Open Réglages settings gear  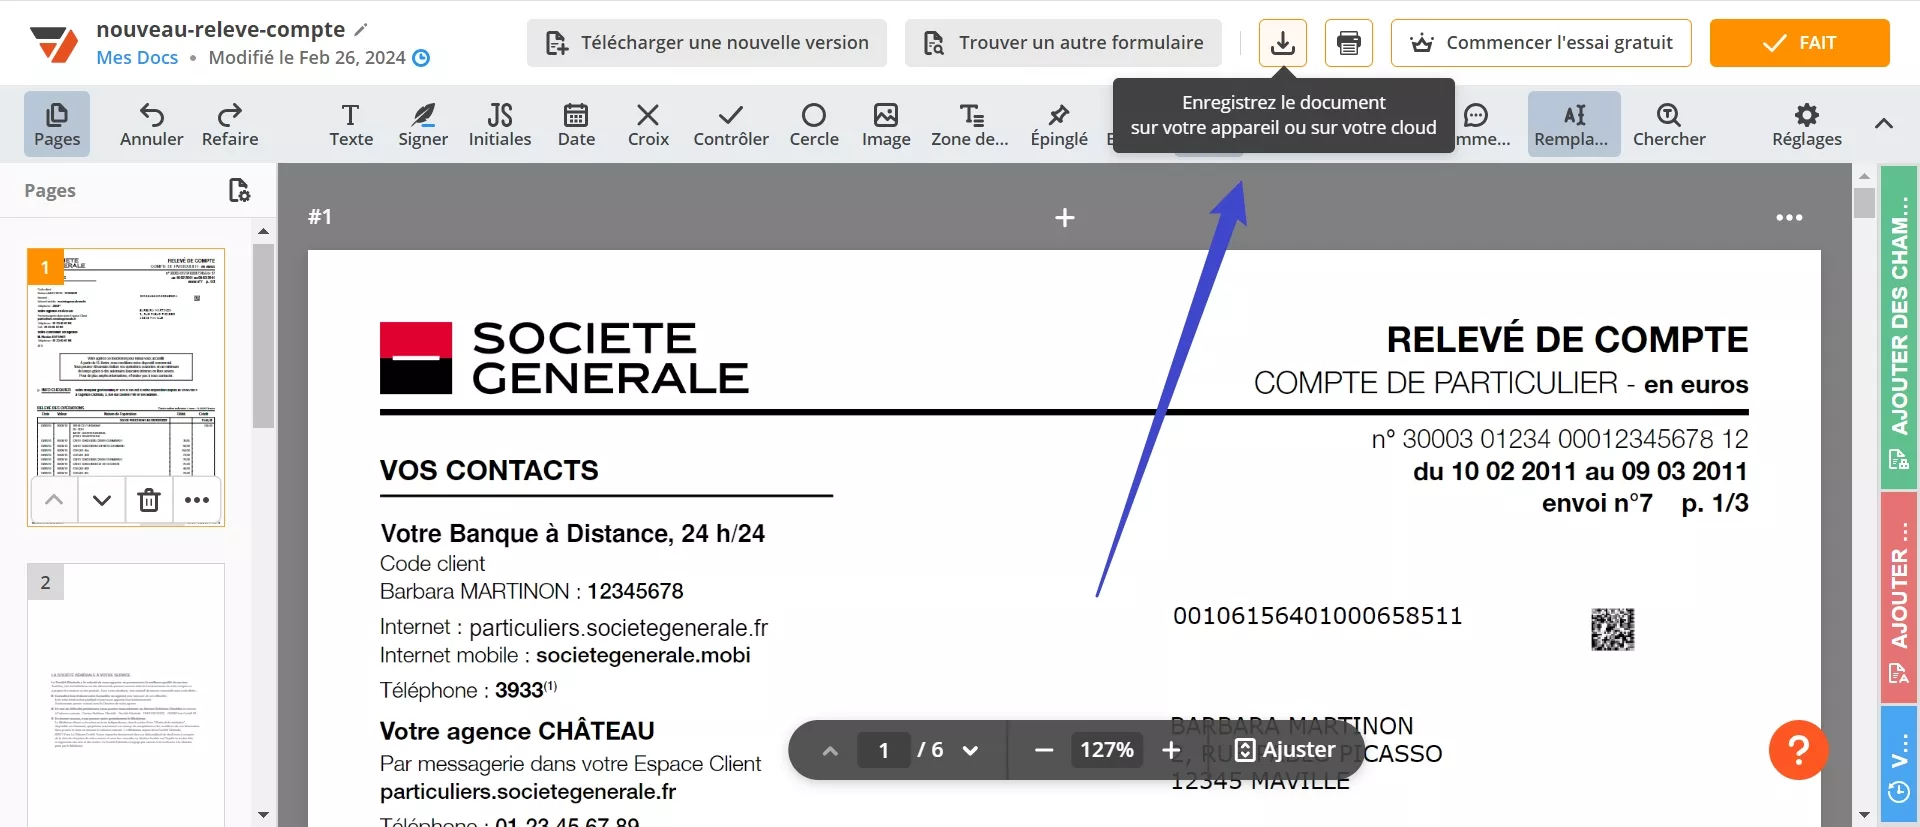(1806, 124)
